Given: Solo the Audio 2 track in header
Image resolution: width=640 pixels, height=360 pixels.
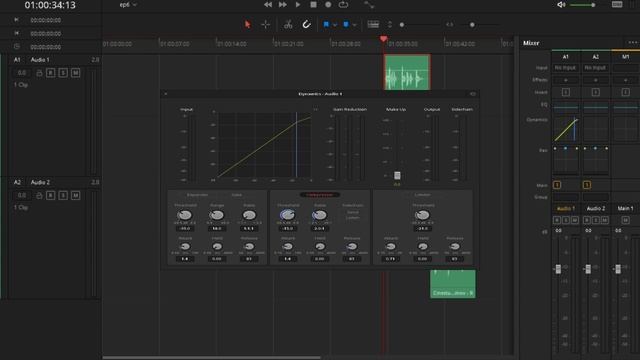Looking at the screenshot, I should point(63,196).
